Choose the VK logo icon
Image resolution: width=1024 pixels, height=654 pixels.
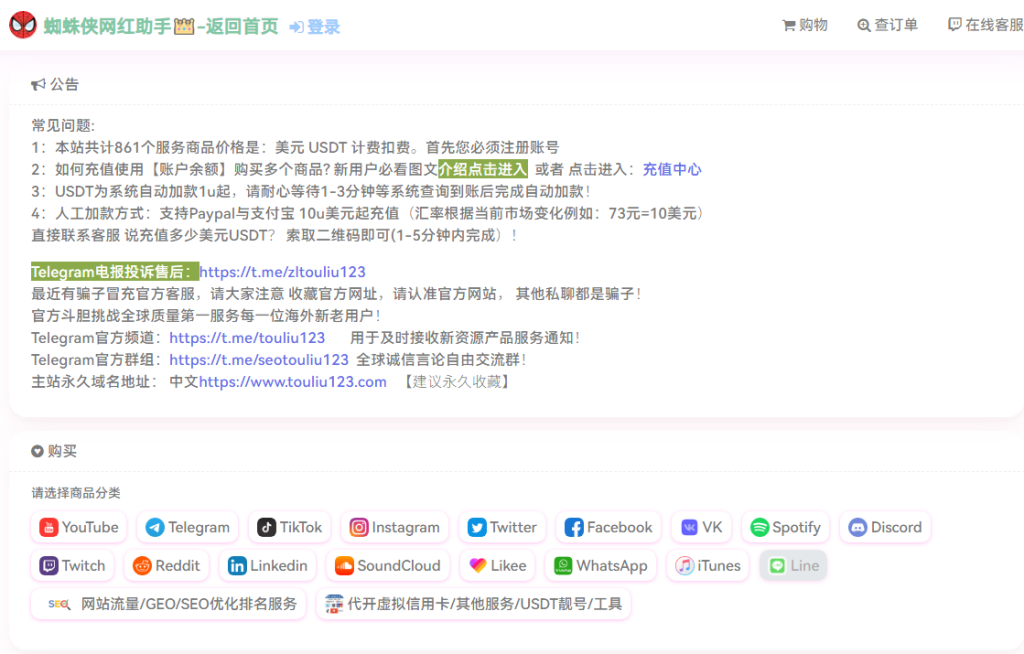tap(689, 527)
